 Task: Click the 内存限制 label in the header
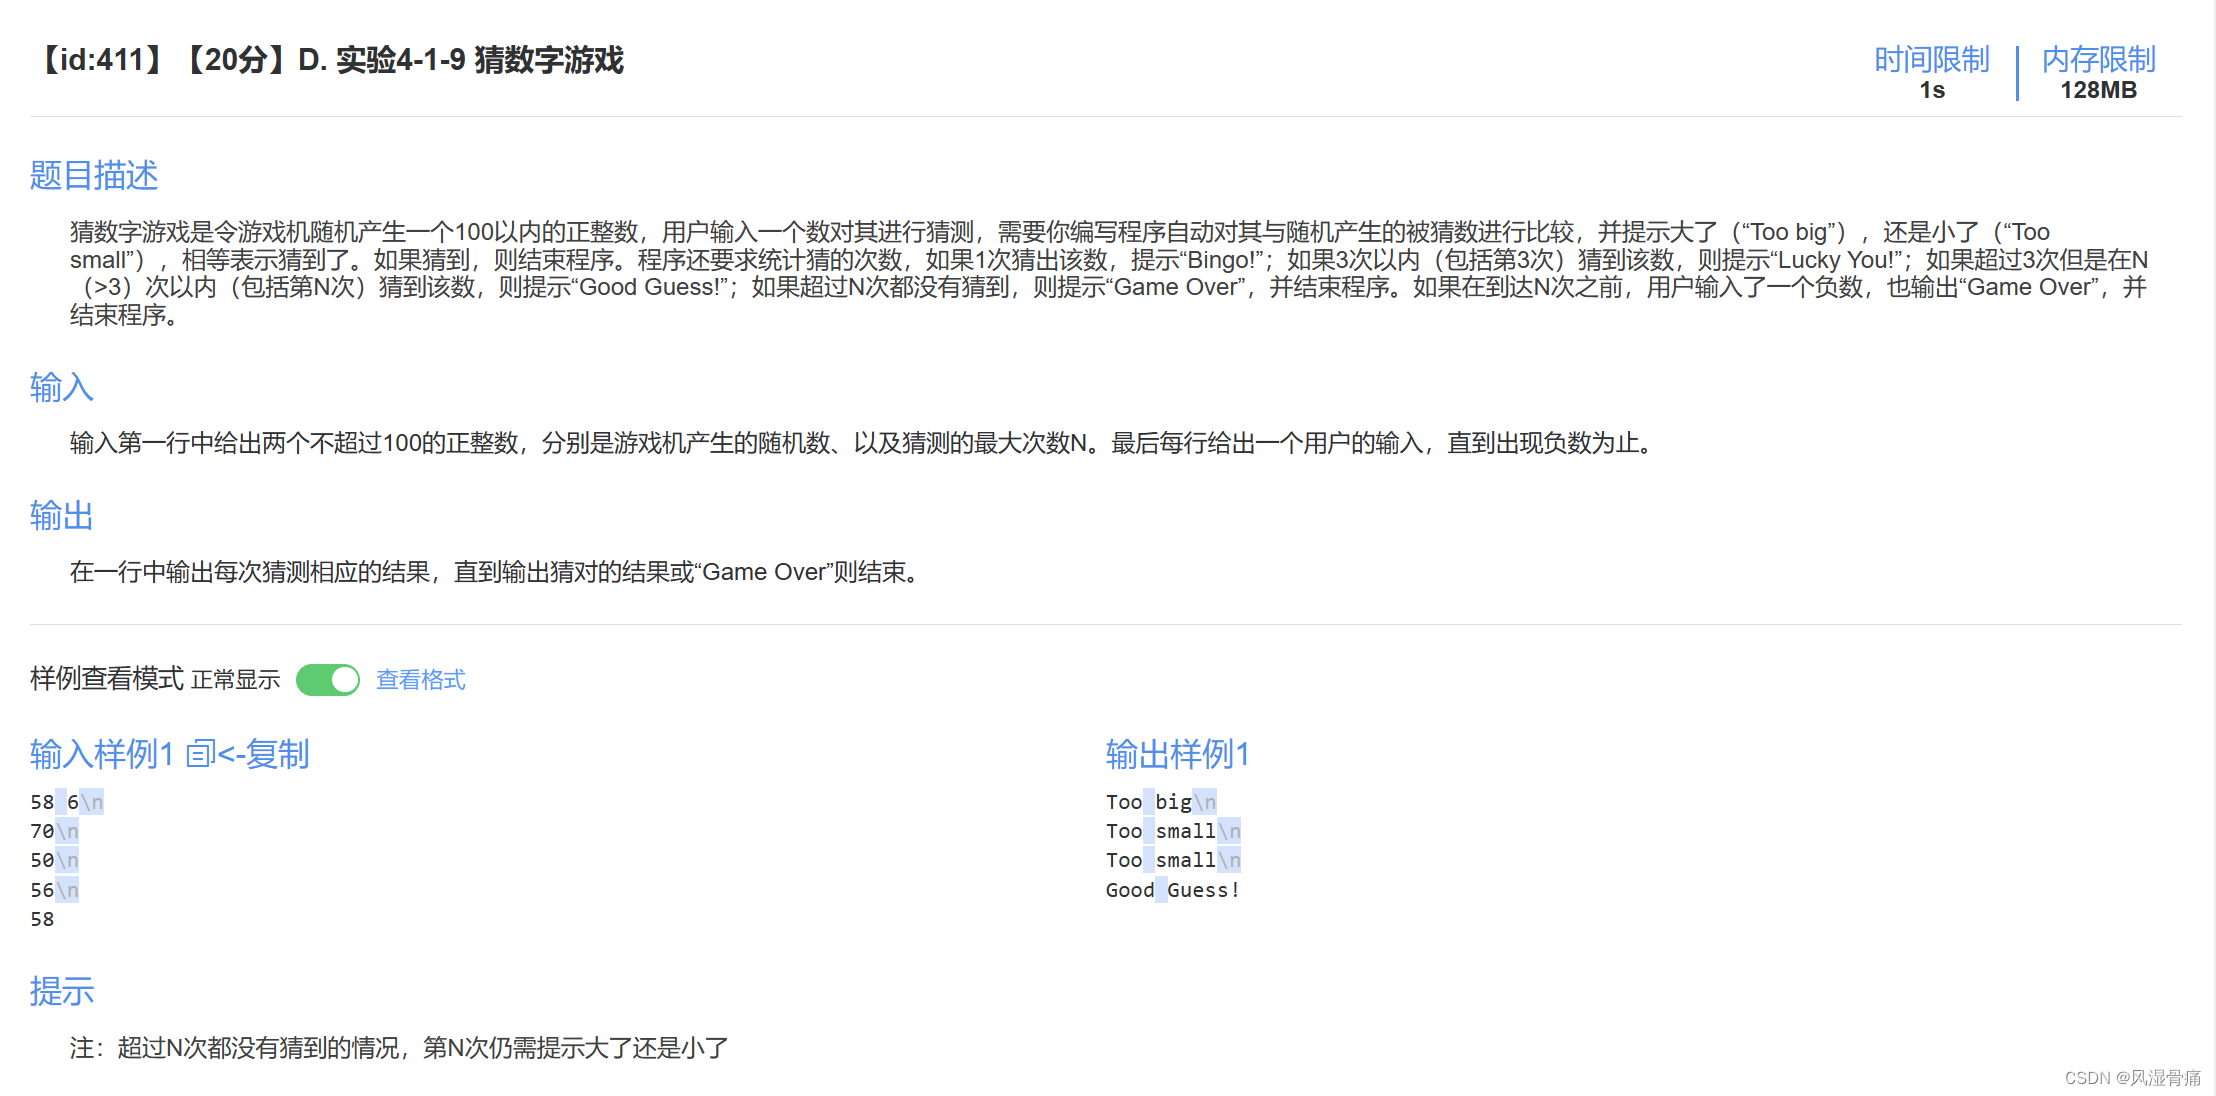tap(2098, 58)
